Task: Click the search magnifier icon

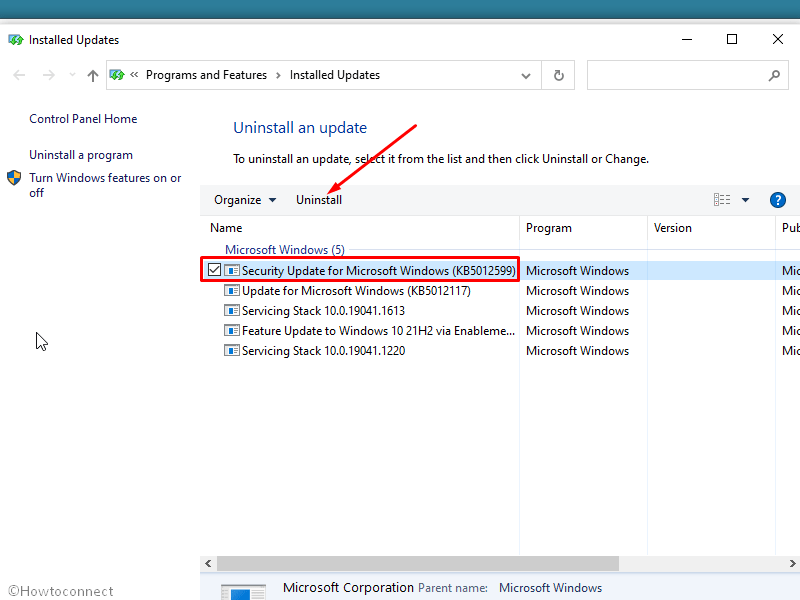Action: click(x=774, y=76)
